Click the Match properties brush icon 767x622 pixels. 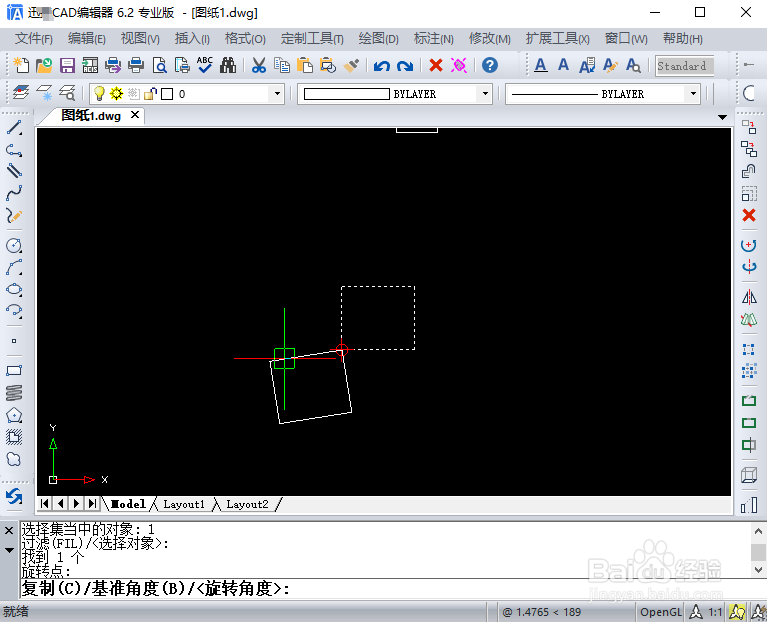pyautogui.click(x=351, y=65)
